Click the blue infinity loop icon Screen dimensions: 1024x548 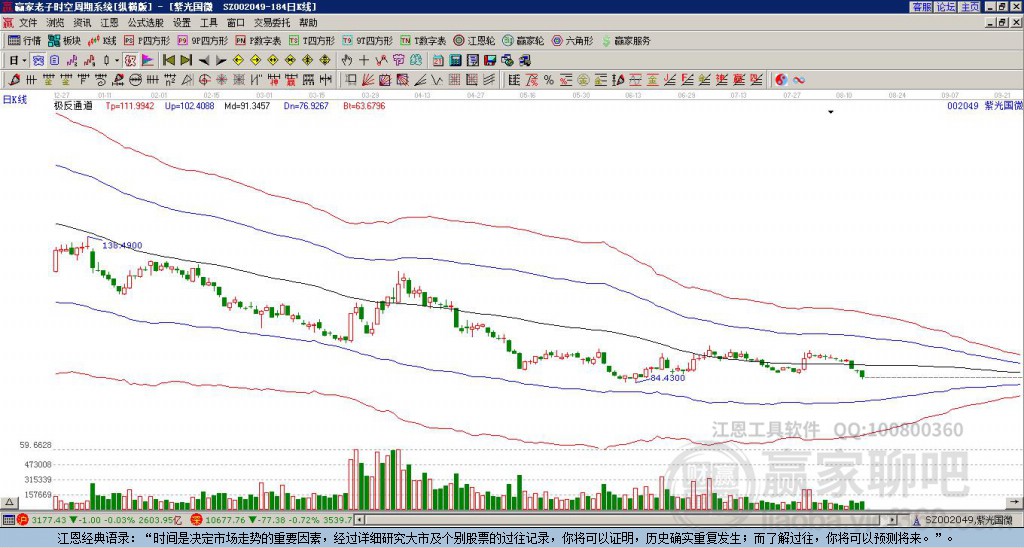[799, 80]
